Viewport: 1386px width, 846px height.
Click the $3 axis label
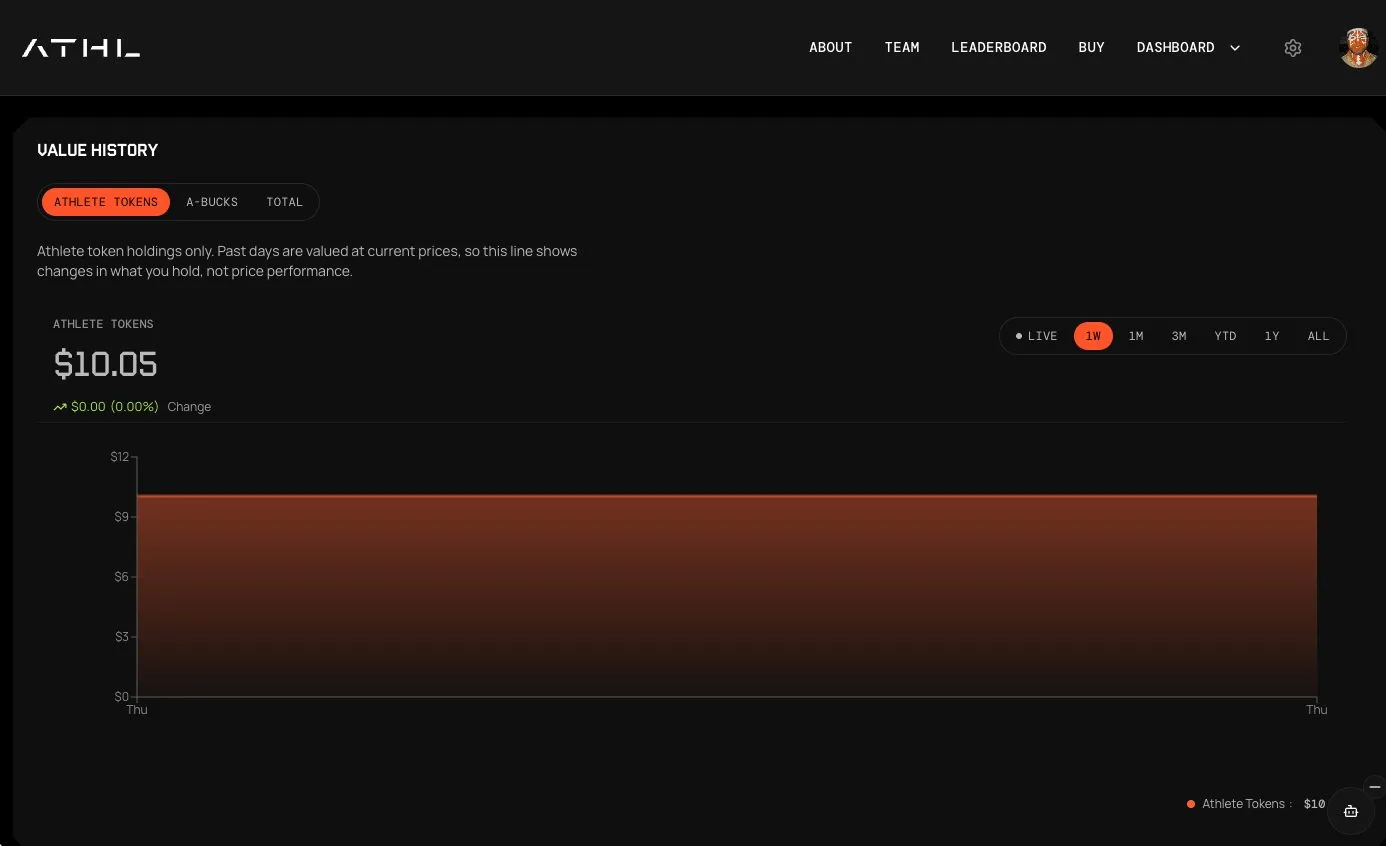pyautogui.click(x=122, y=636)
